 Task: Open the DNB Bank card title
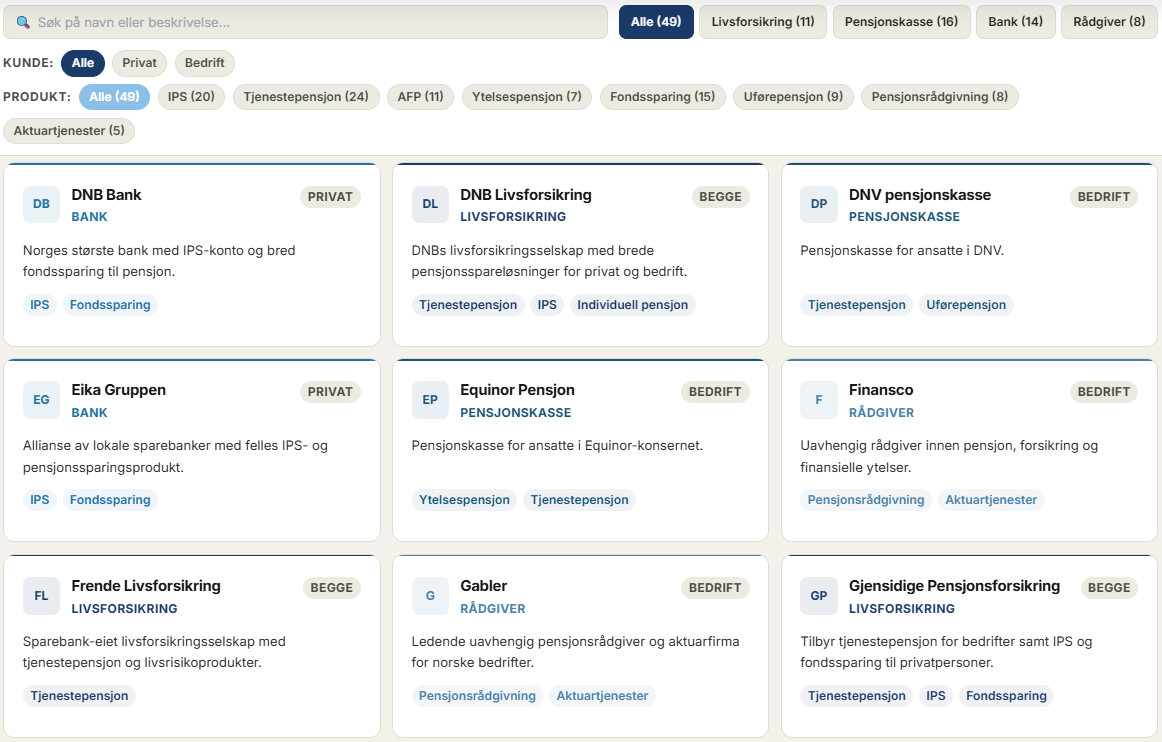(106, 195)
